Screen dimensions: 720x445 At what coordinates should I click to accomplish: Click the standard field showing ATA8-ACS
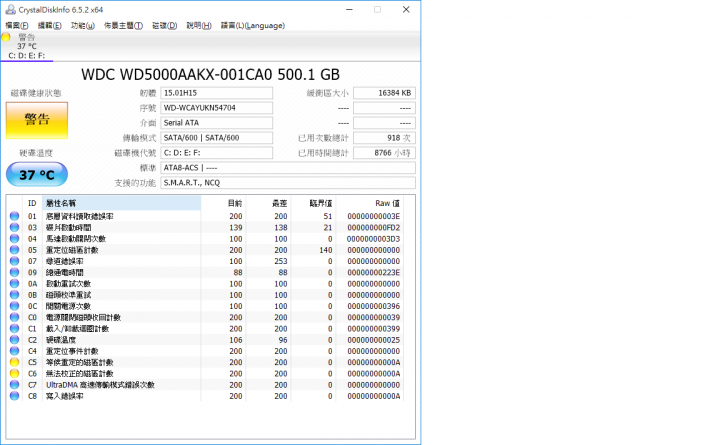(288, 168)
